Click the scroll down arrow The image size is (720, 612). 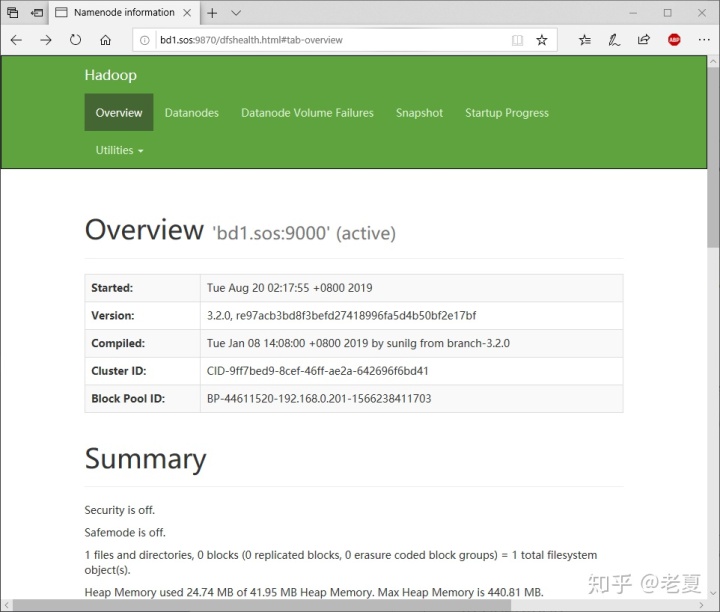pyautogui.click(x=713, y=593)
